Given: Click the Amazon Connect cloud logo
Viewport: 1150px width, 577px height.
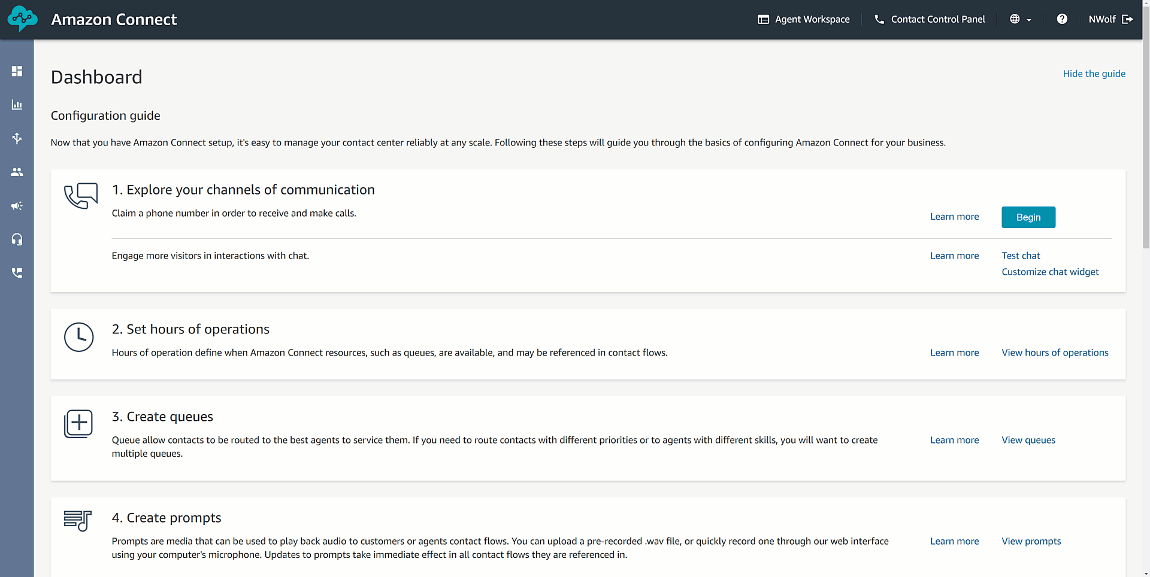Looking at the screenshot, I should click(x=22, y=19).
